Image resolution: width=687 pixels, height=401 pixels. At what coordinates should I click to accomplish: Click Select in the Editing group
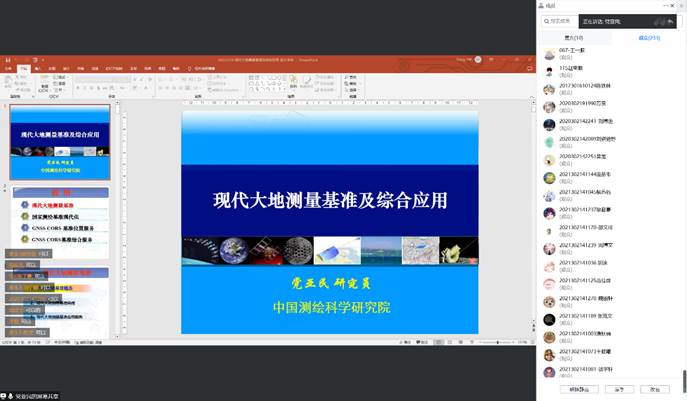tap(352, 89)
